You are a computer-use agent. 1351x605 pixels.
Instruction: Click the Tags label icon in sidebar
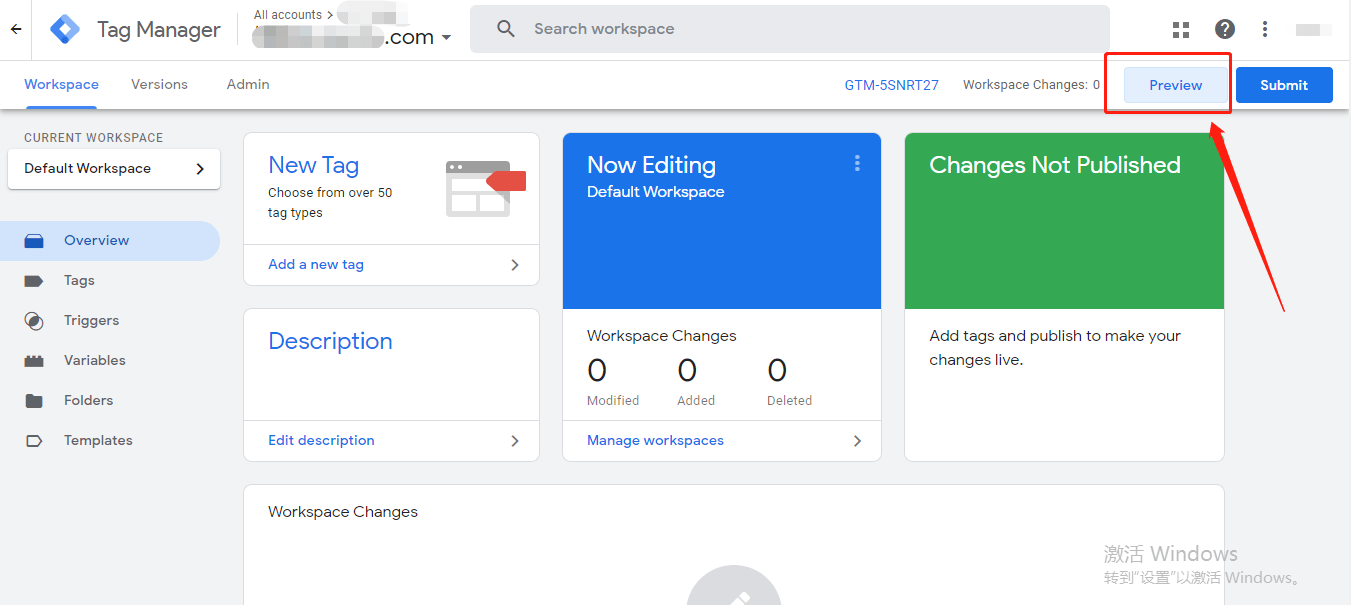tap(34, 281)
